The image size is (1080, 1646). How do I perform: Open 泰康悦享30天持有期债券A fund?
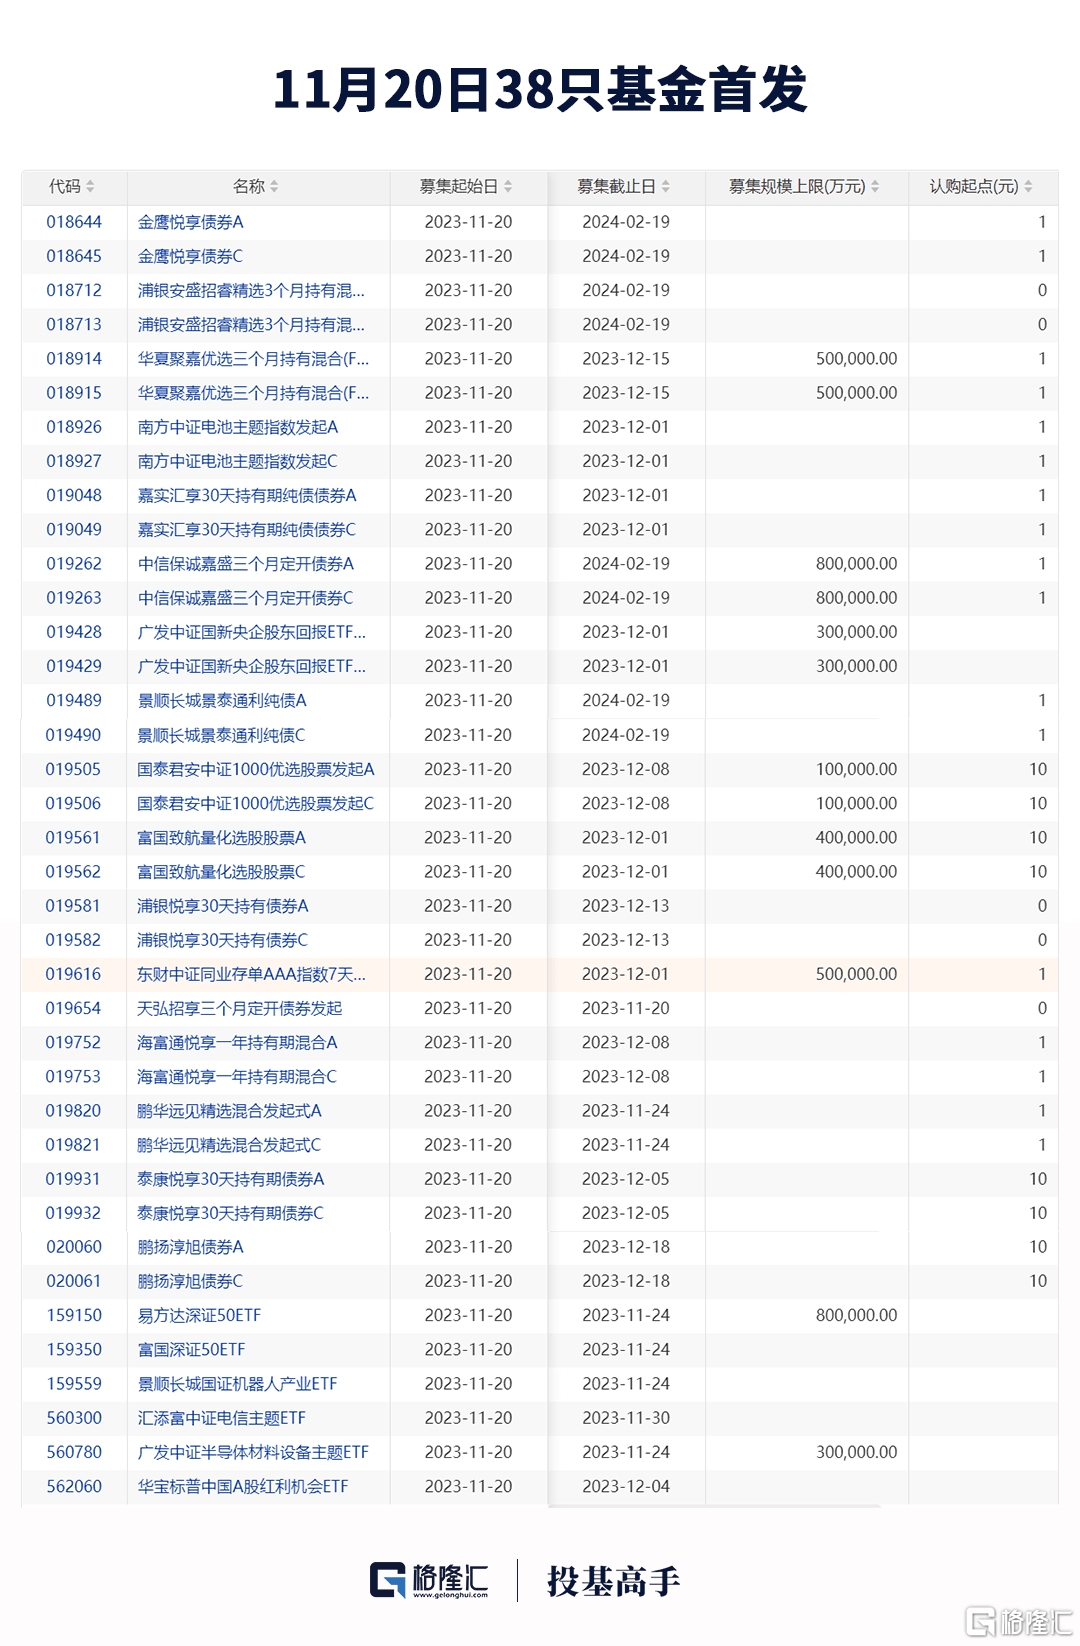coord(231,1179)
